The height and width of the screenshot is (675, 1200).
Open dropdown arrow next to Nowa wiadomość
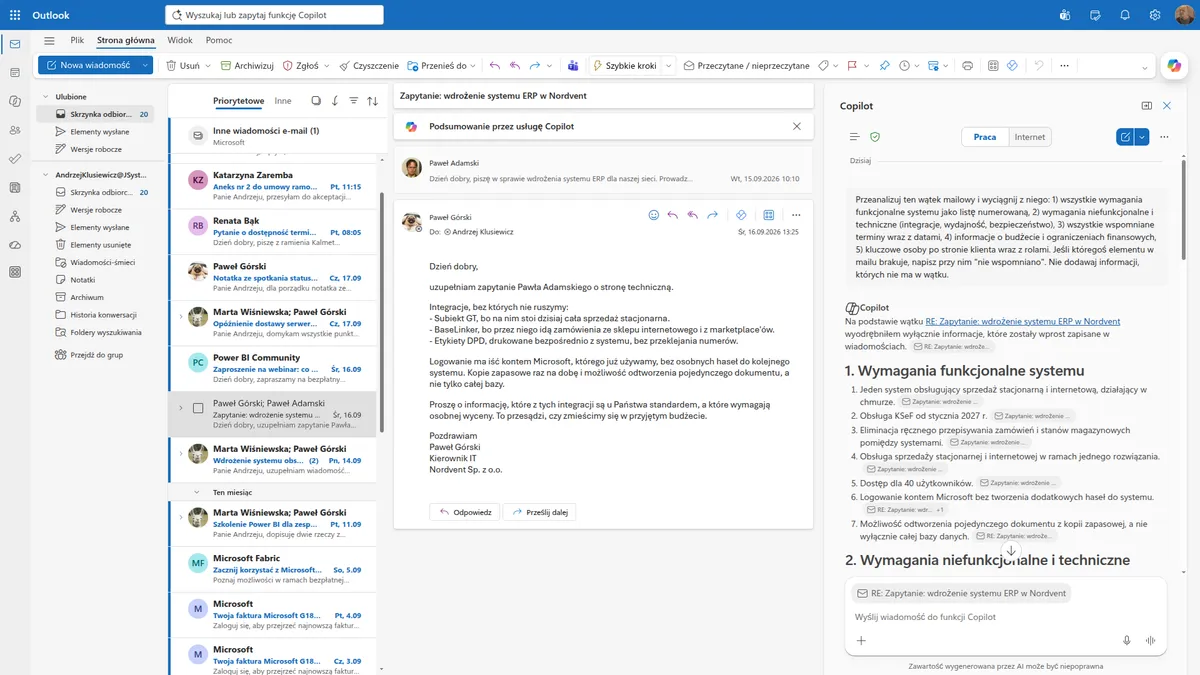coord(146,65)
